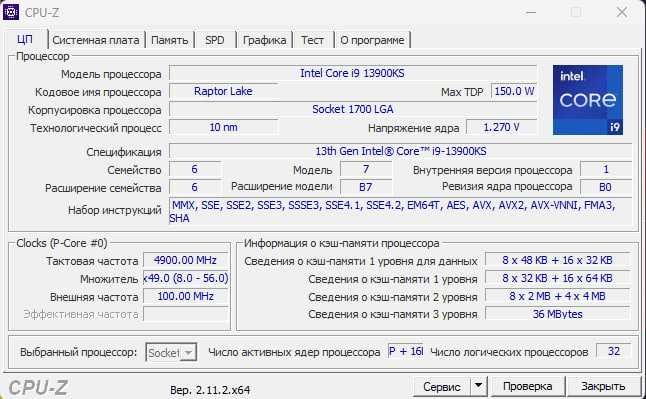
Task: Click the Закрыть button
Action: [604, 386]
